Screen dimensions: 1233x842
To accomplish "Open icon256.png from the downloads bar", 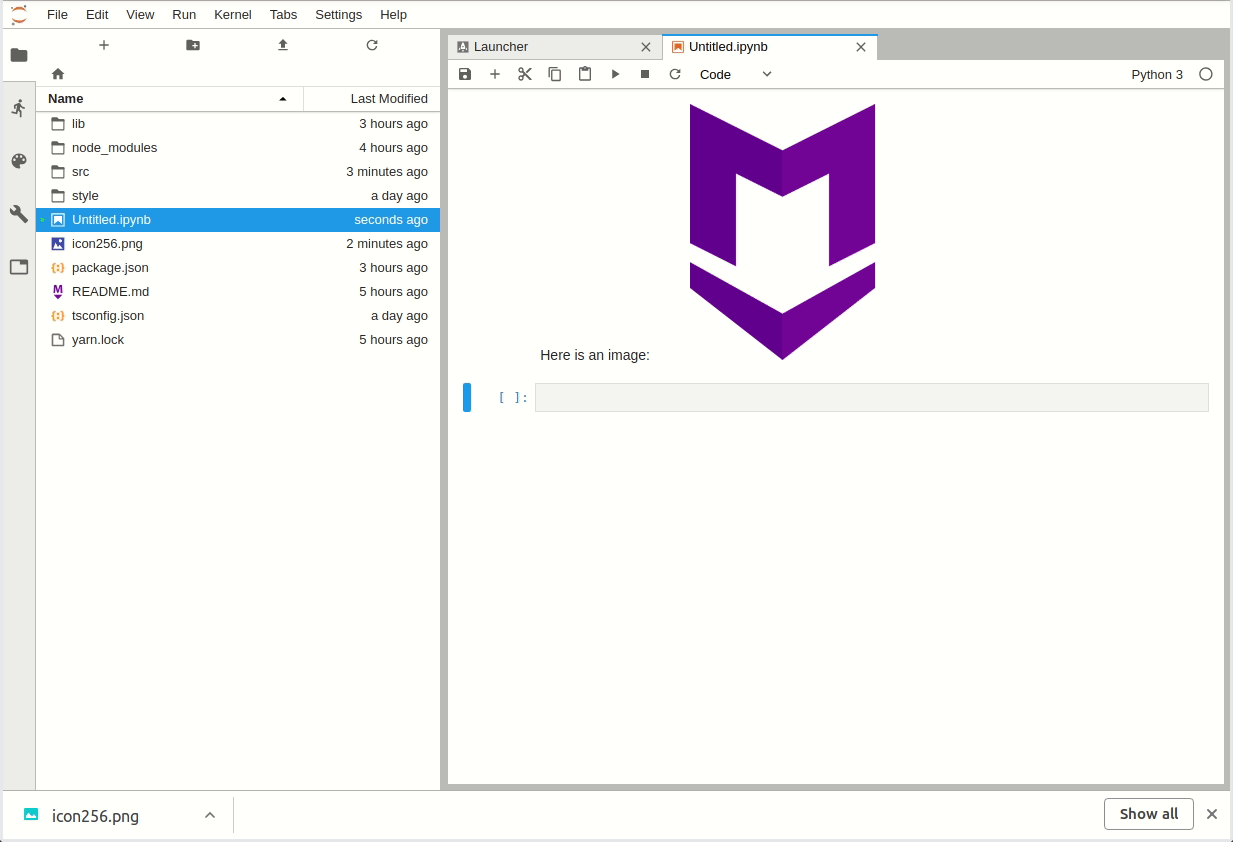I will click(x=95, y=816).
